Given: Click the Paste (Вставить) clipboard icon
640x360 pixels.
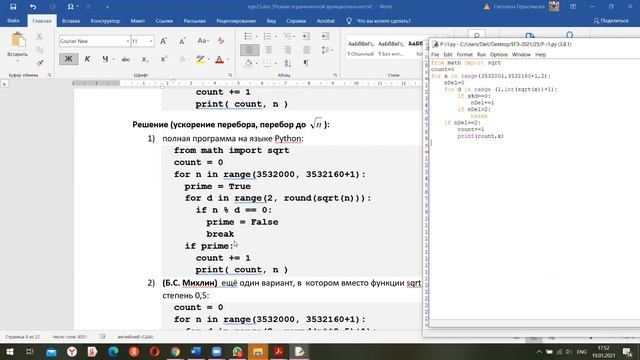Looking at the screenshot, I should pyautogui.click(x=18, y=41).
